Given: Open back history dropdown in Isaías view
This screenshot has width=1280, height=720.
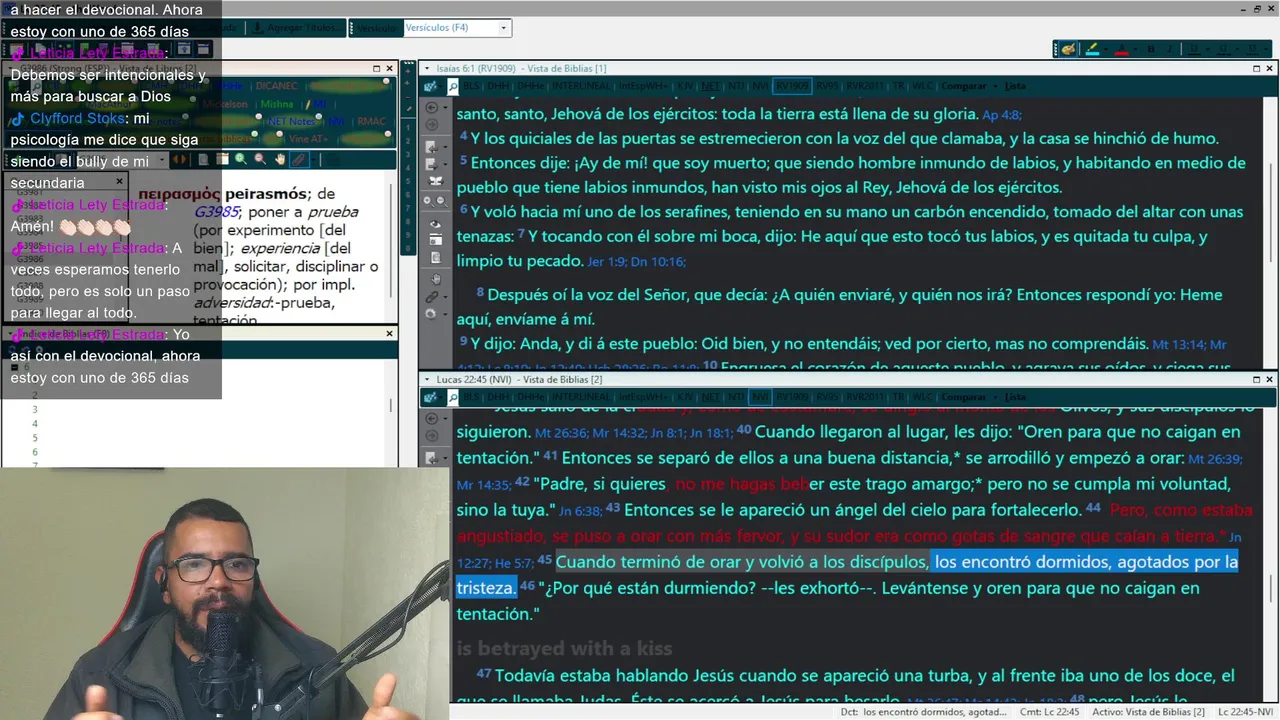Looking at the screenshot, I should click(x=445, y=107).
